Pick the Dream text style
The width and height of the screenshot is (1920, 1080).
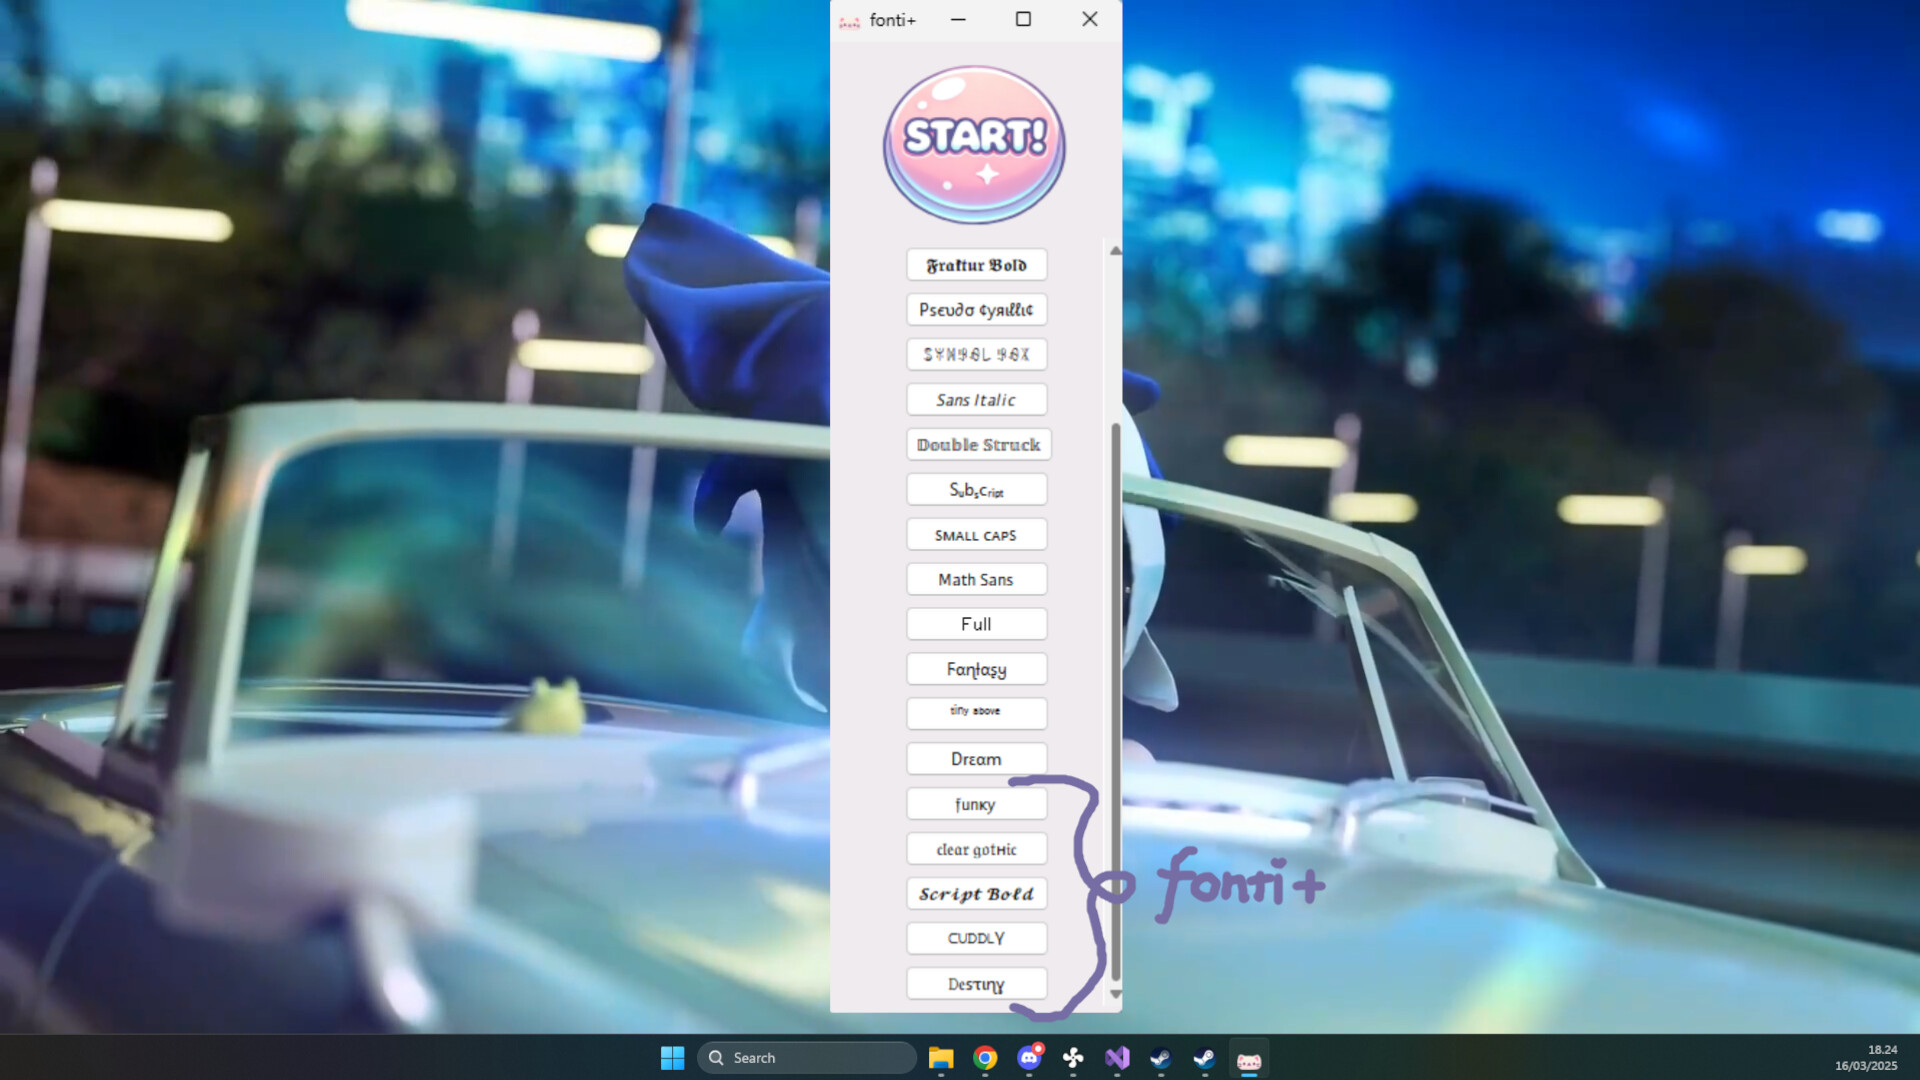(x=975, y=758)
